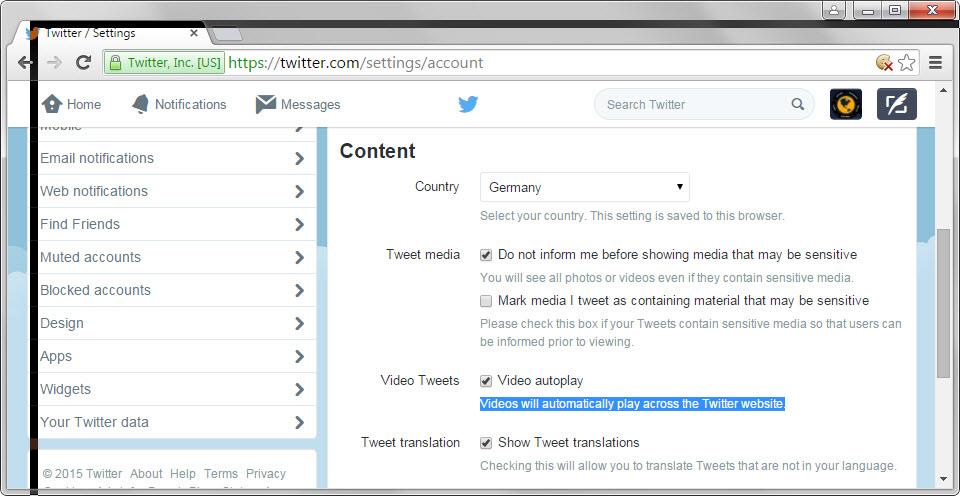
Task: Toggle 'Do not inform me' sensitive media checkbox
Action: click(486, 255)
